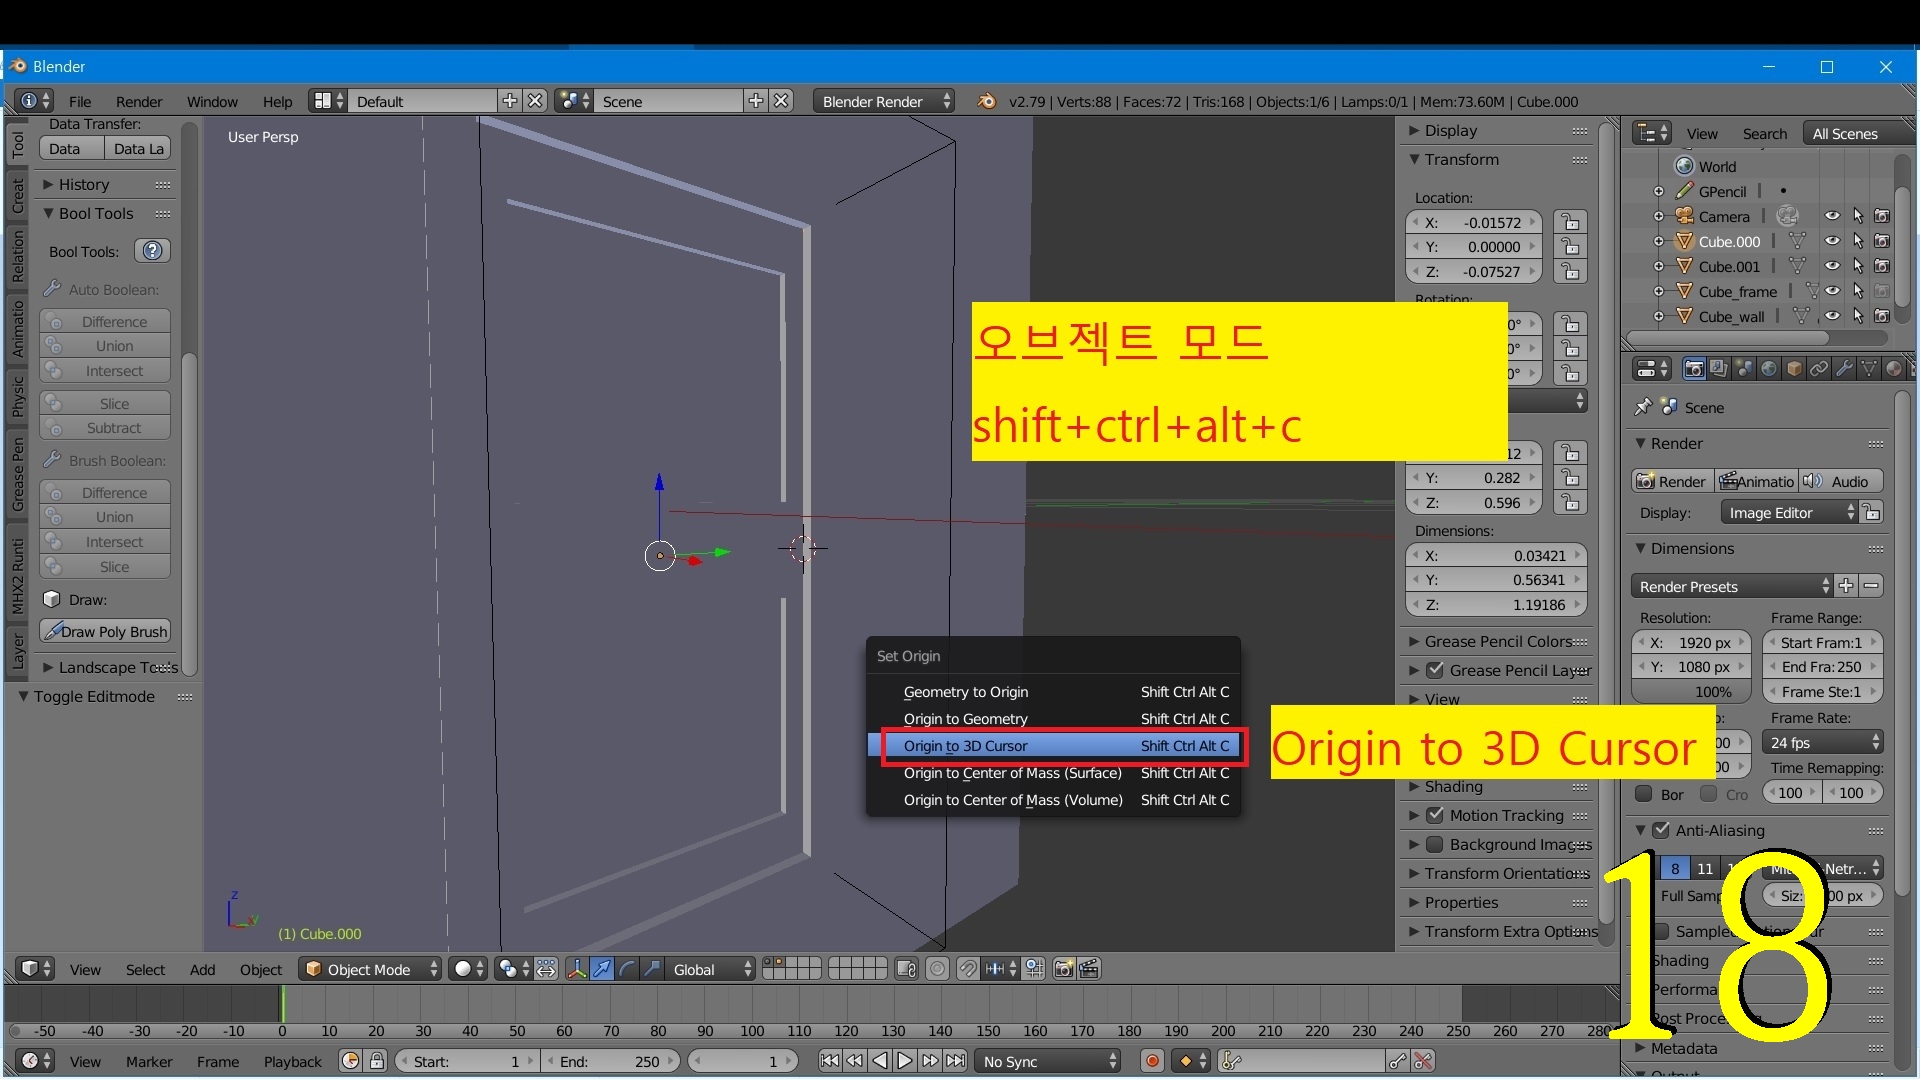Select the translate manipulator arrow icon
The width and height of the screenshot is (1920, 1080).
602,969
